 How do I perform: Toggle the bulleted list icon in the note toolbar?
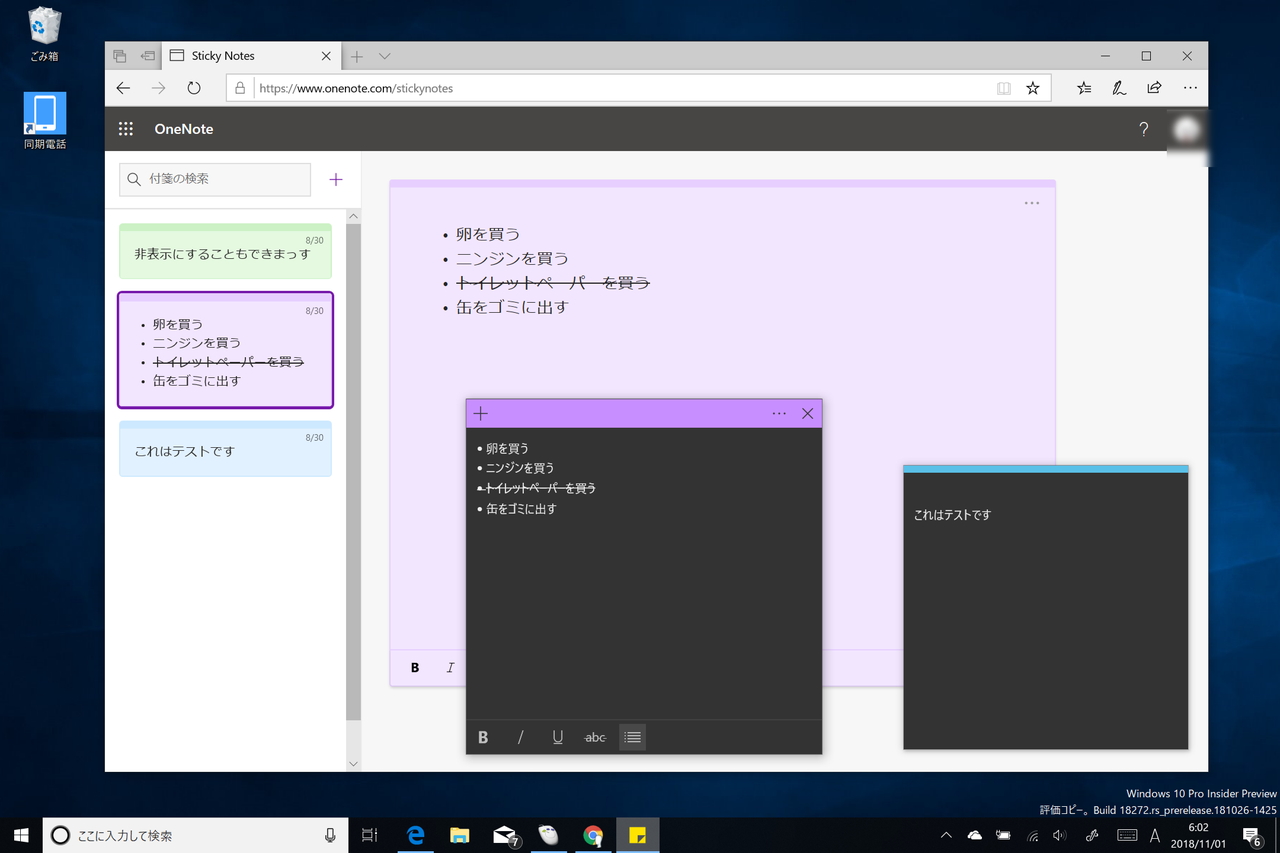[632, 737]
